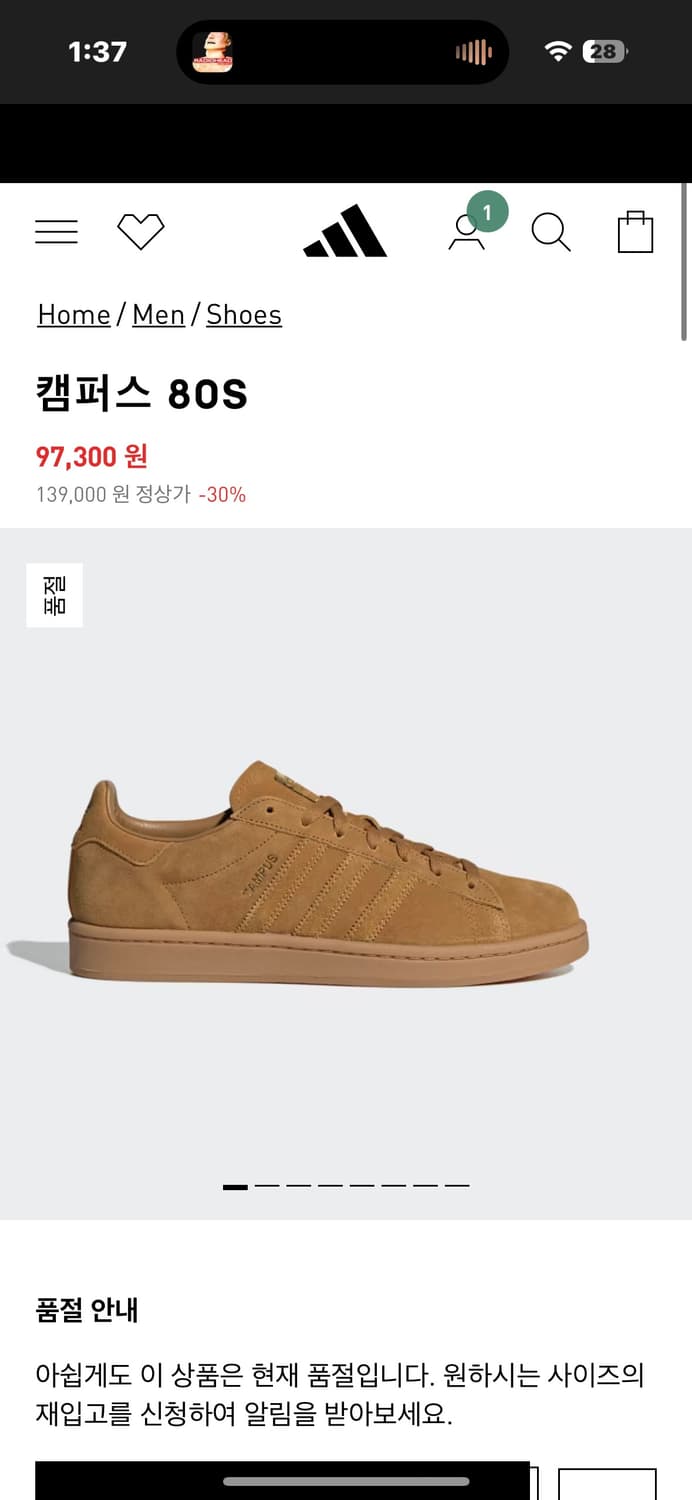Tap the green notification badge showing 1
692x1500 pixels.
pyautogui.click(x=487, y=212)
